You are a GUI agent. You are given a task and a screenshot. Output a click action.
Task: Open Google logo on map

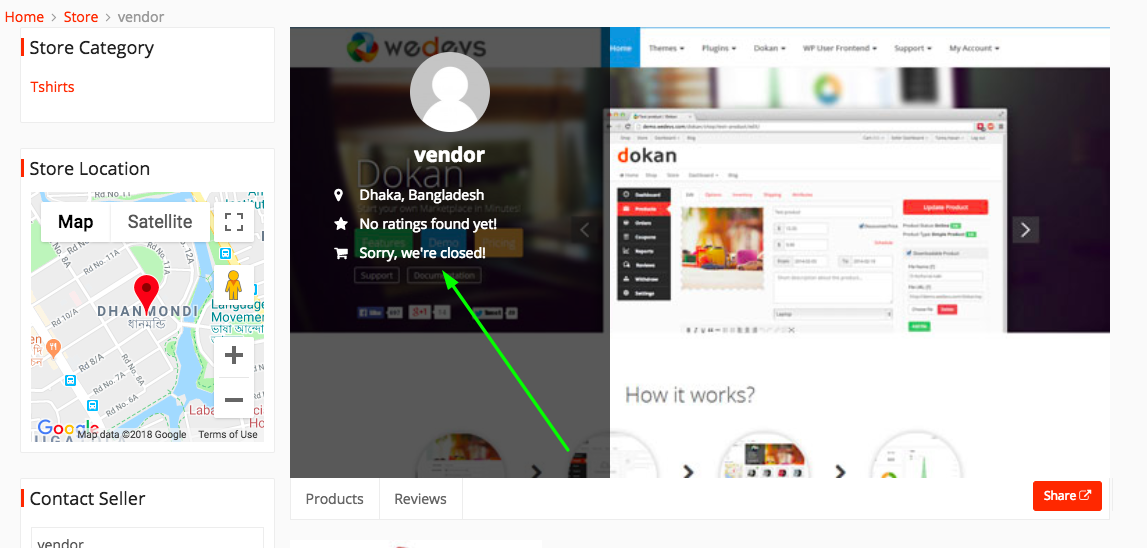67,429
